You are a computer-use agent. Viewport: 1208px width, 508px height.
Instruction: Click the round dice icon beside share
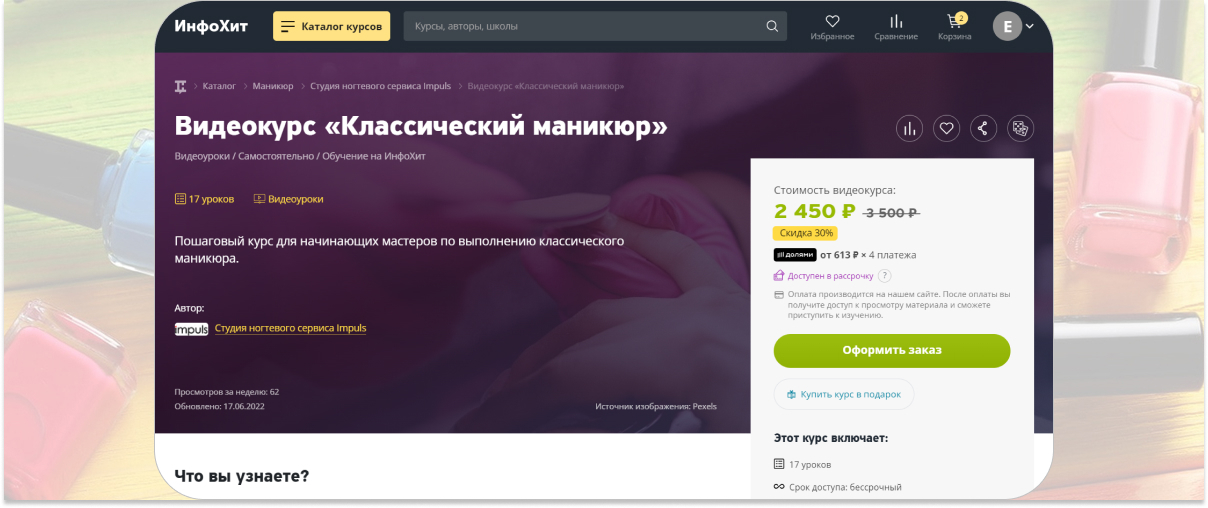coord(1021,128)
